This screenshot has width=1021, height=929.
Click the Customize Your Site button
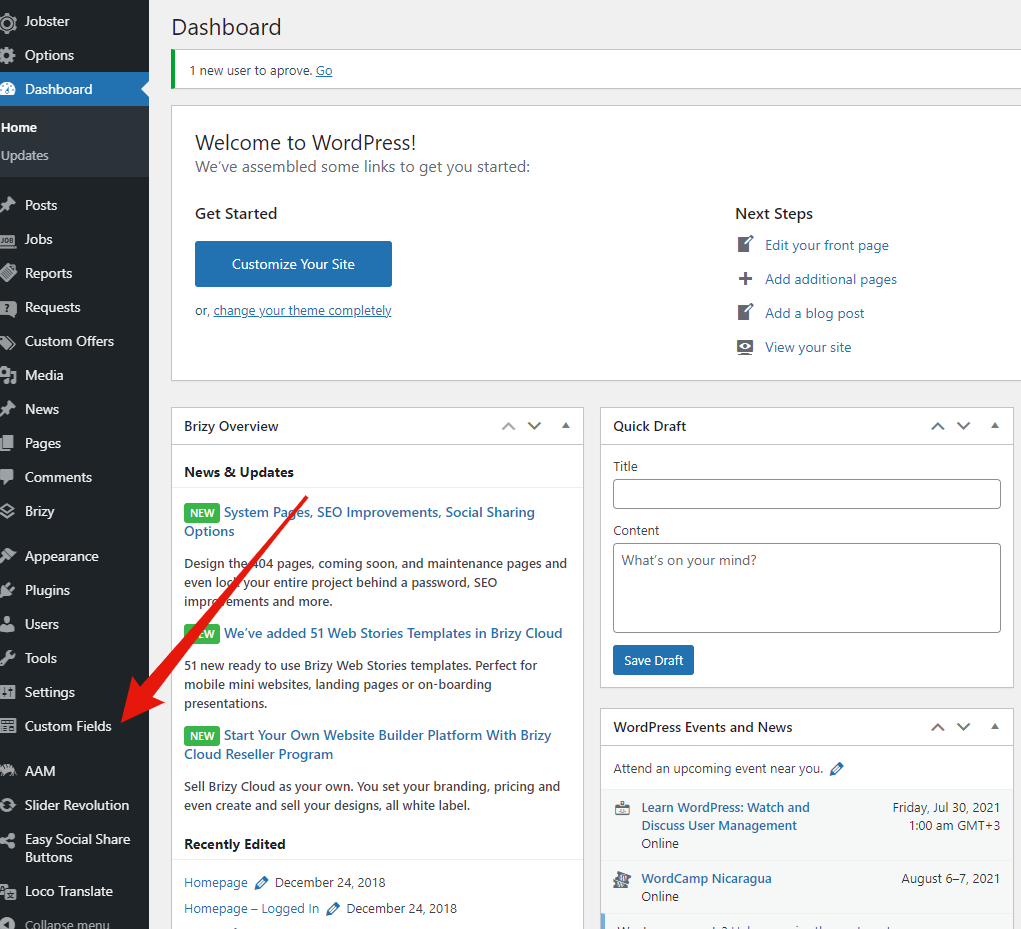coord(293,264)
